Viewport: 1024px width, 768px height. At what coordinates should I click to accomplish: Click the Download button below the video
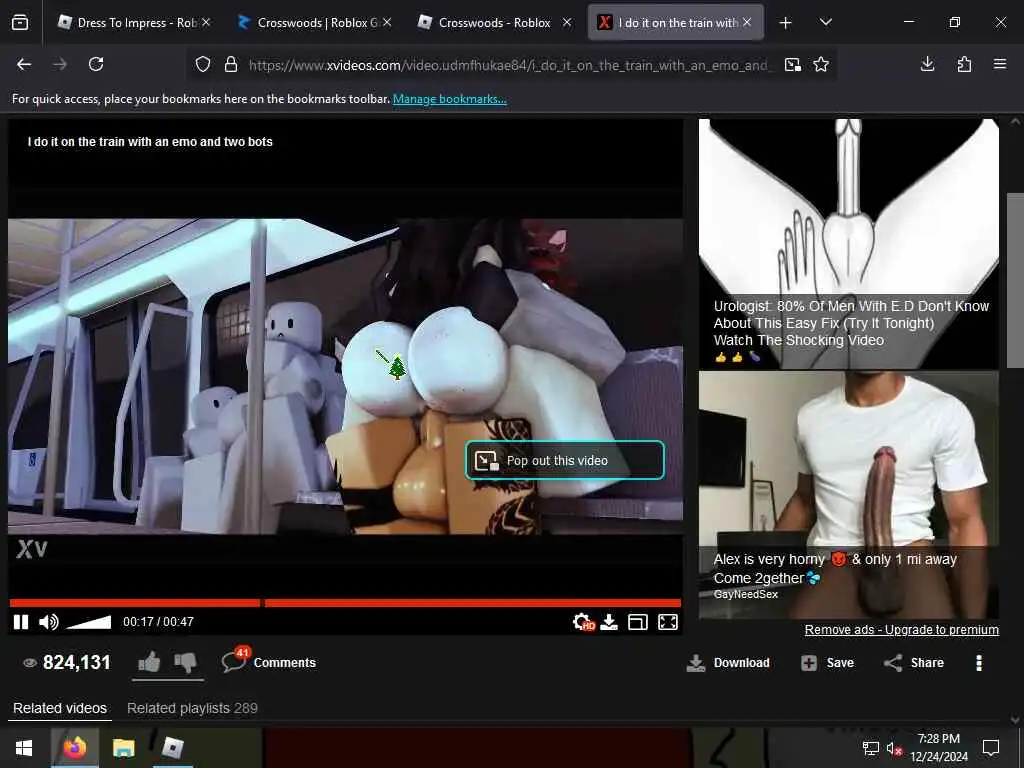click(x=728, y=663)
